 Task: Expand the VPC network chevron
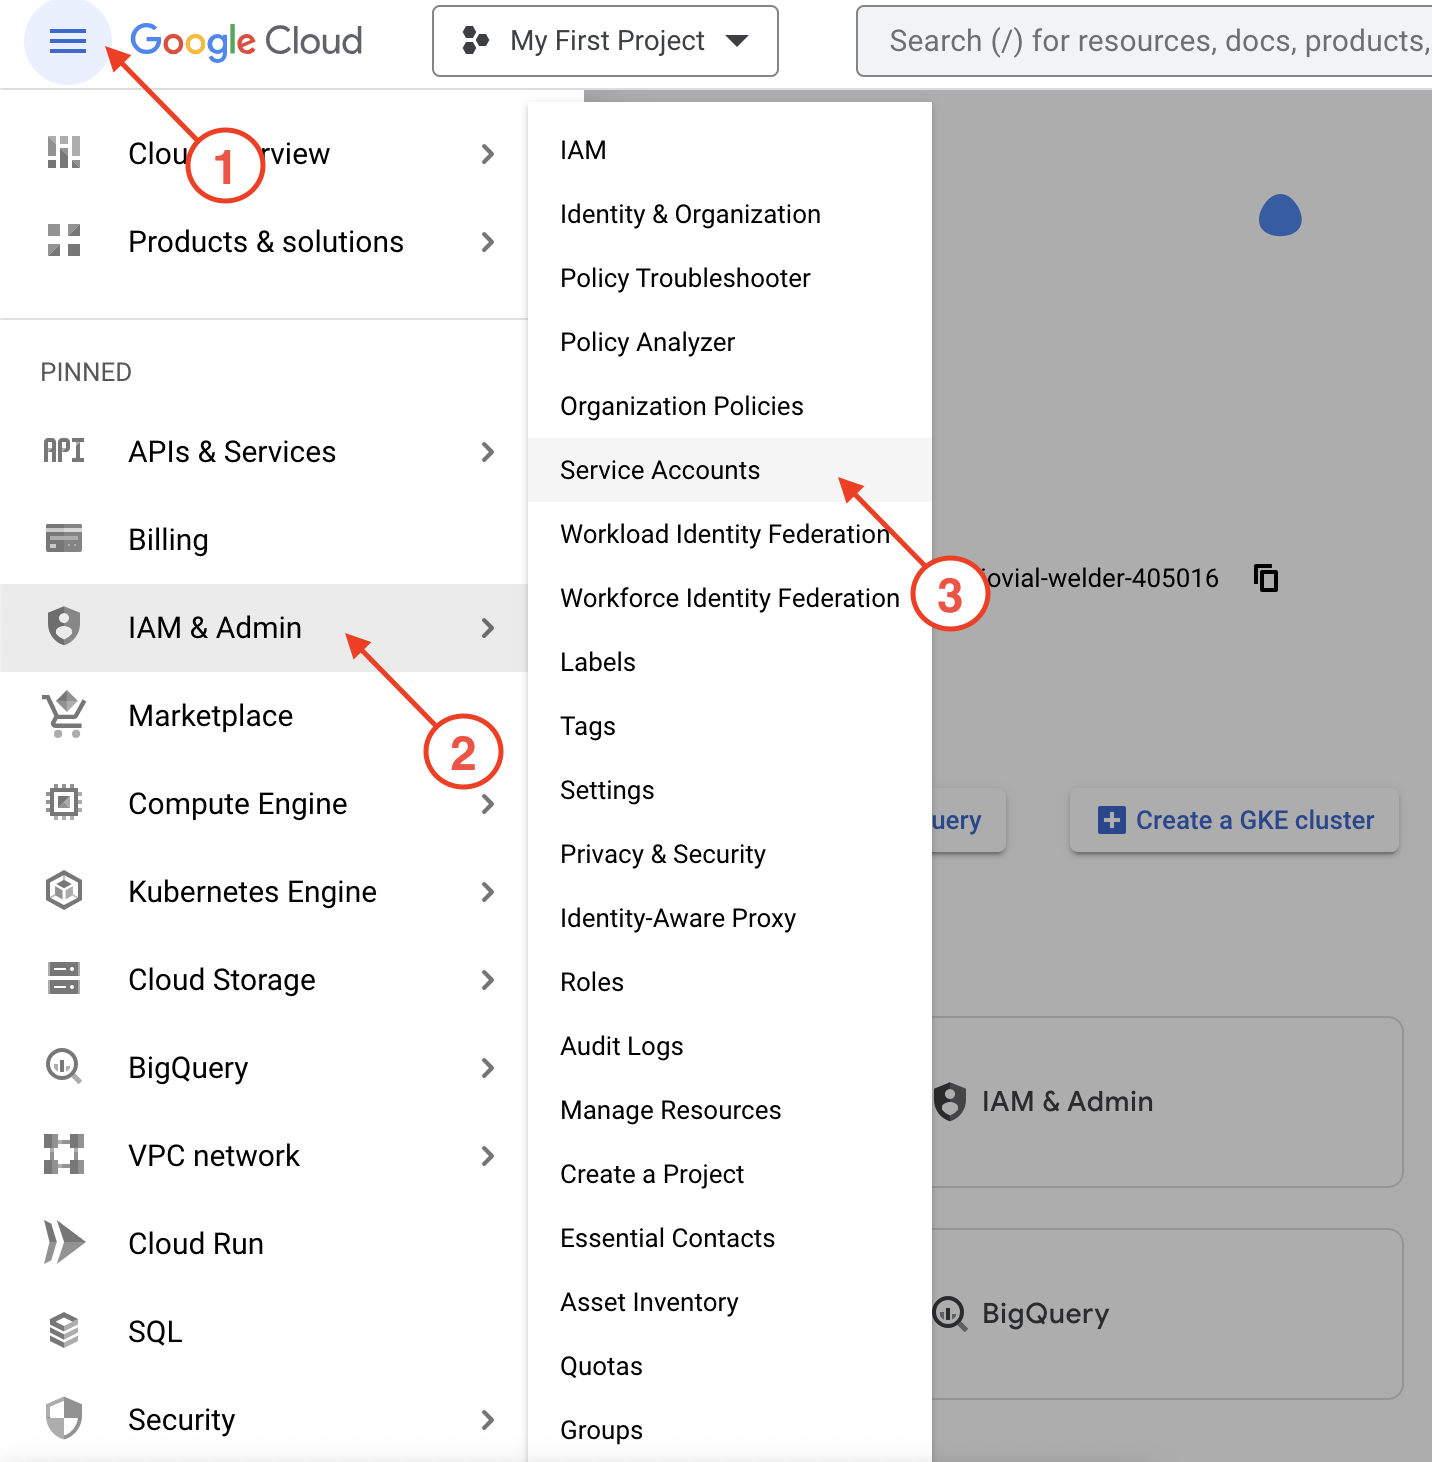point(488,1156)
